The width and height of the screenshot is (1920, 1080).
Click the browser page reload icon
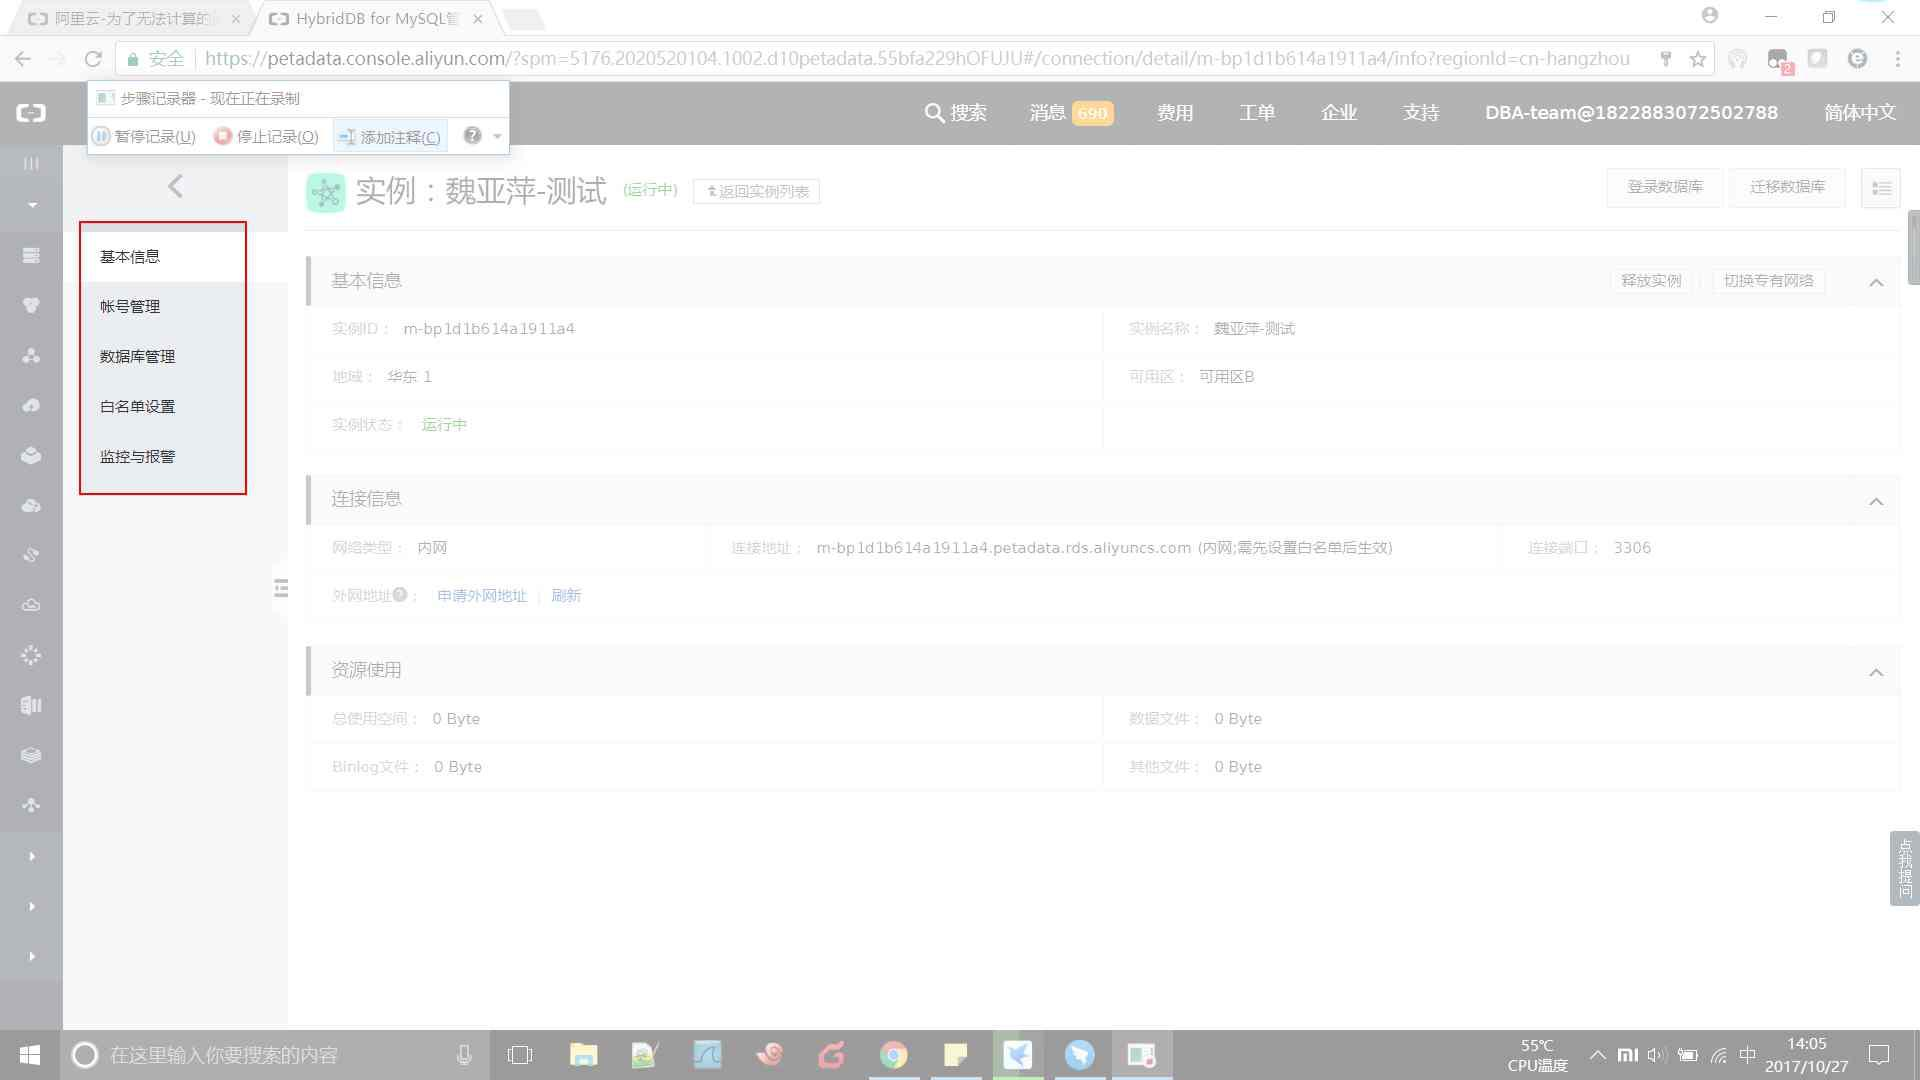point(93,59)
